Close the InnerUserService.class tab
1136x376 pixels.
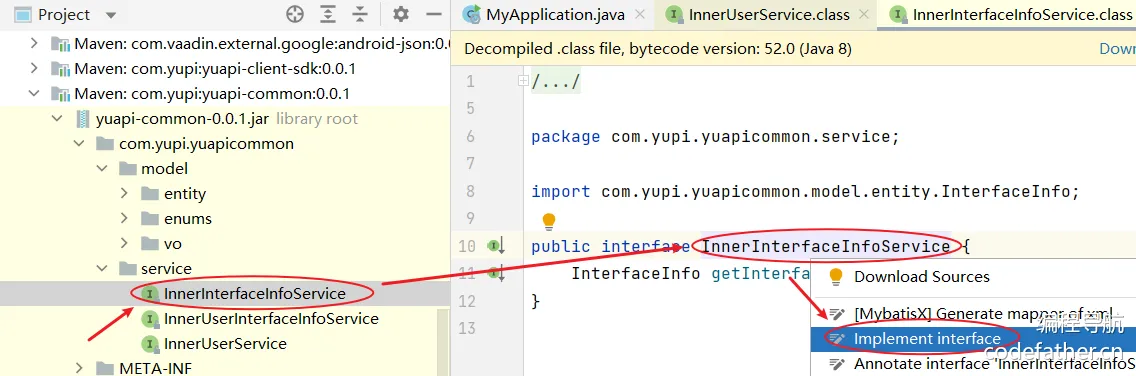point(865,14)
